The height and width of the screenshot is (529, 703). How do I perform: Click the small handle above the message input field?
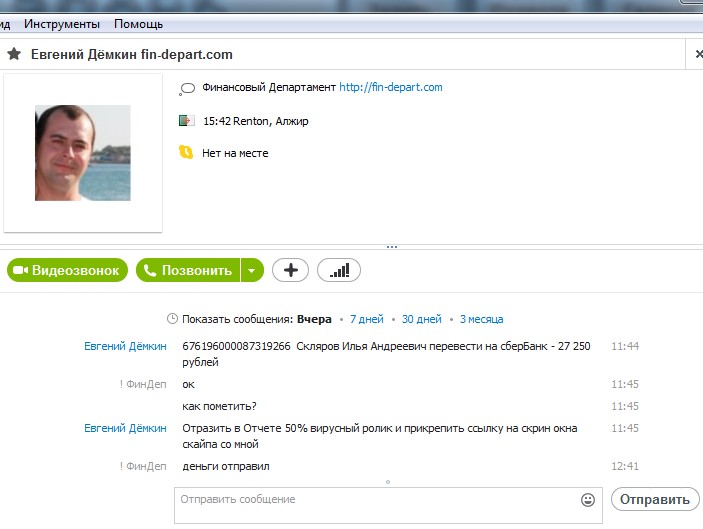pos(388,482)
